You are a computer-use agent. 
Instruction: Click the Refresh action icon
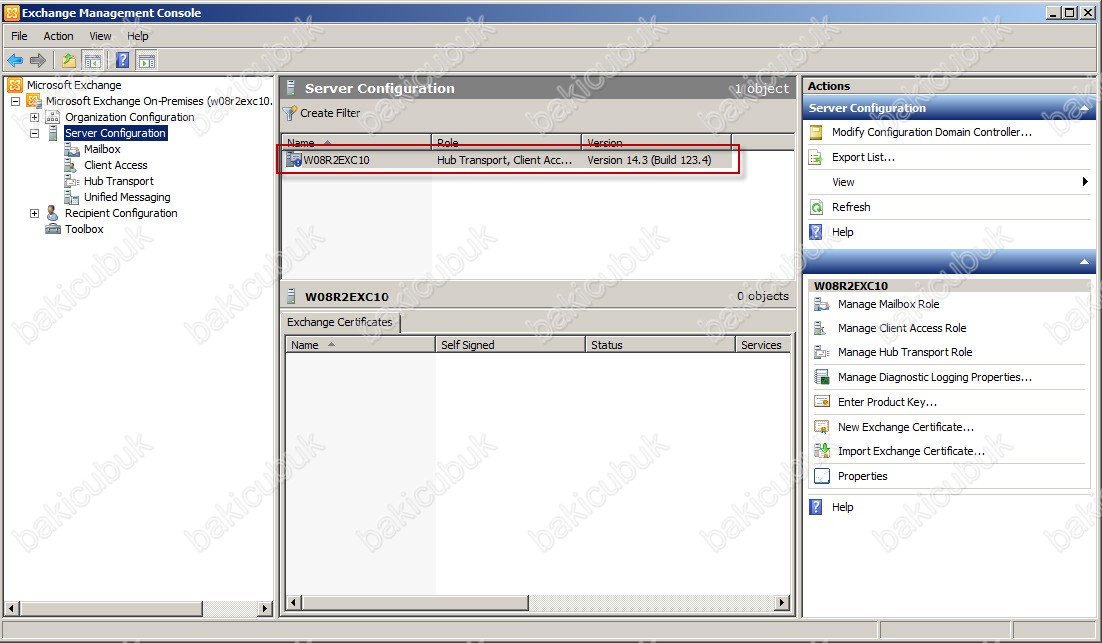point(816,207)
